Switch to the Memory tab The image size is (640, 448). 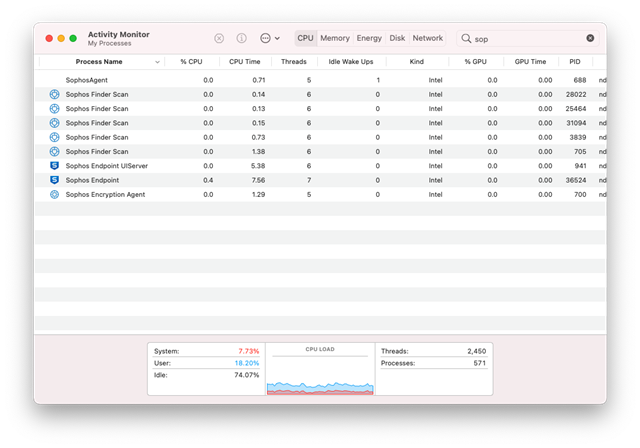coord(335,38)
